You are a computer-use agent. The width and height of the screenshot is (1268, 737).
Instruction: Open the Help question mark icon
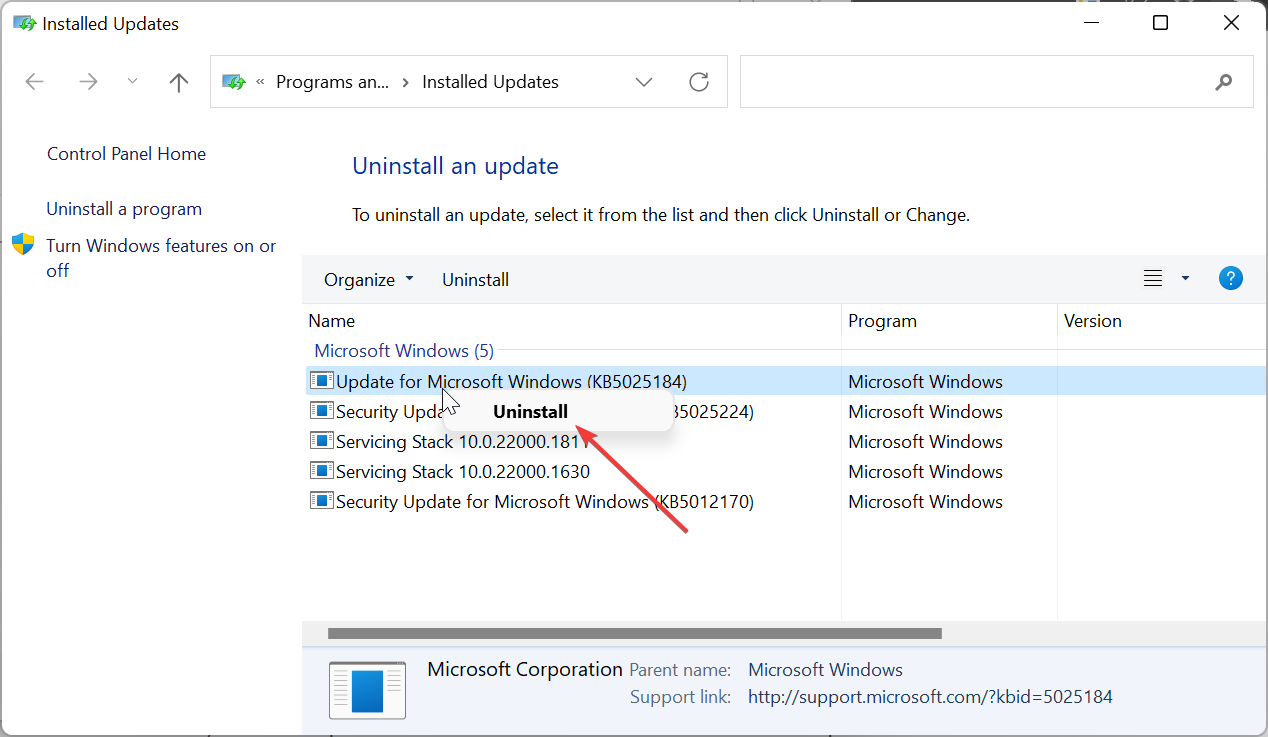1231,278
